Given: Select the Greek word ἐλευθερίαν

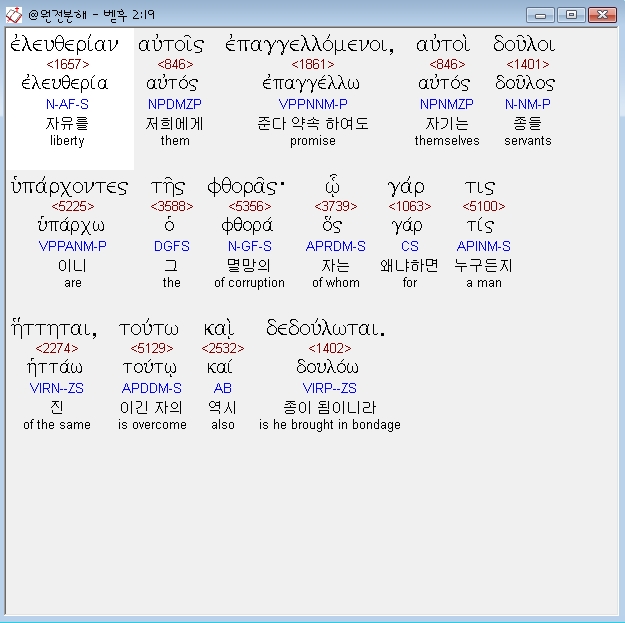Looking at the screenshot, I should [x=64, y=44].
